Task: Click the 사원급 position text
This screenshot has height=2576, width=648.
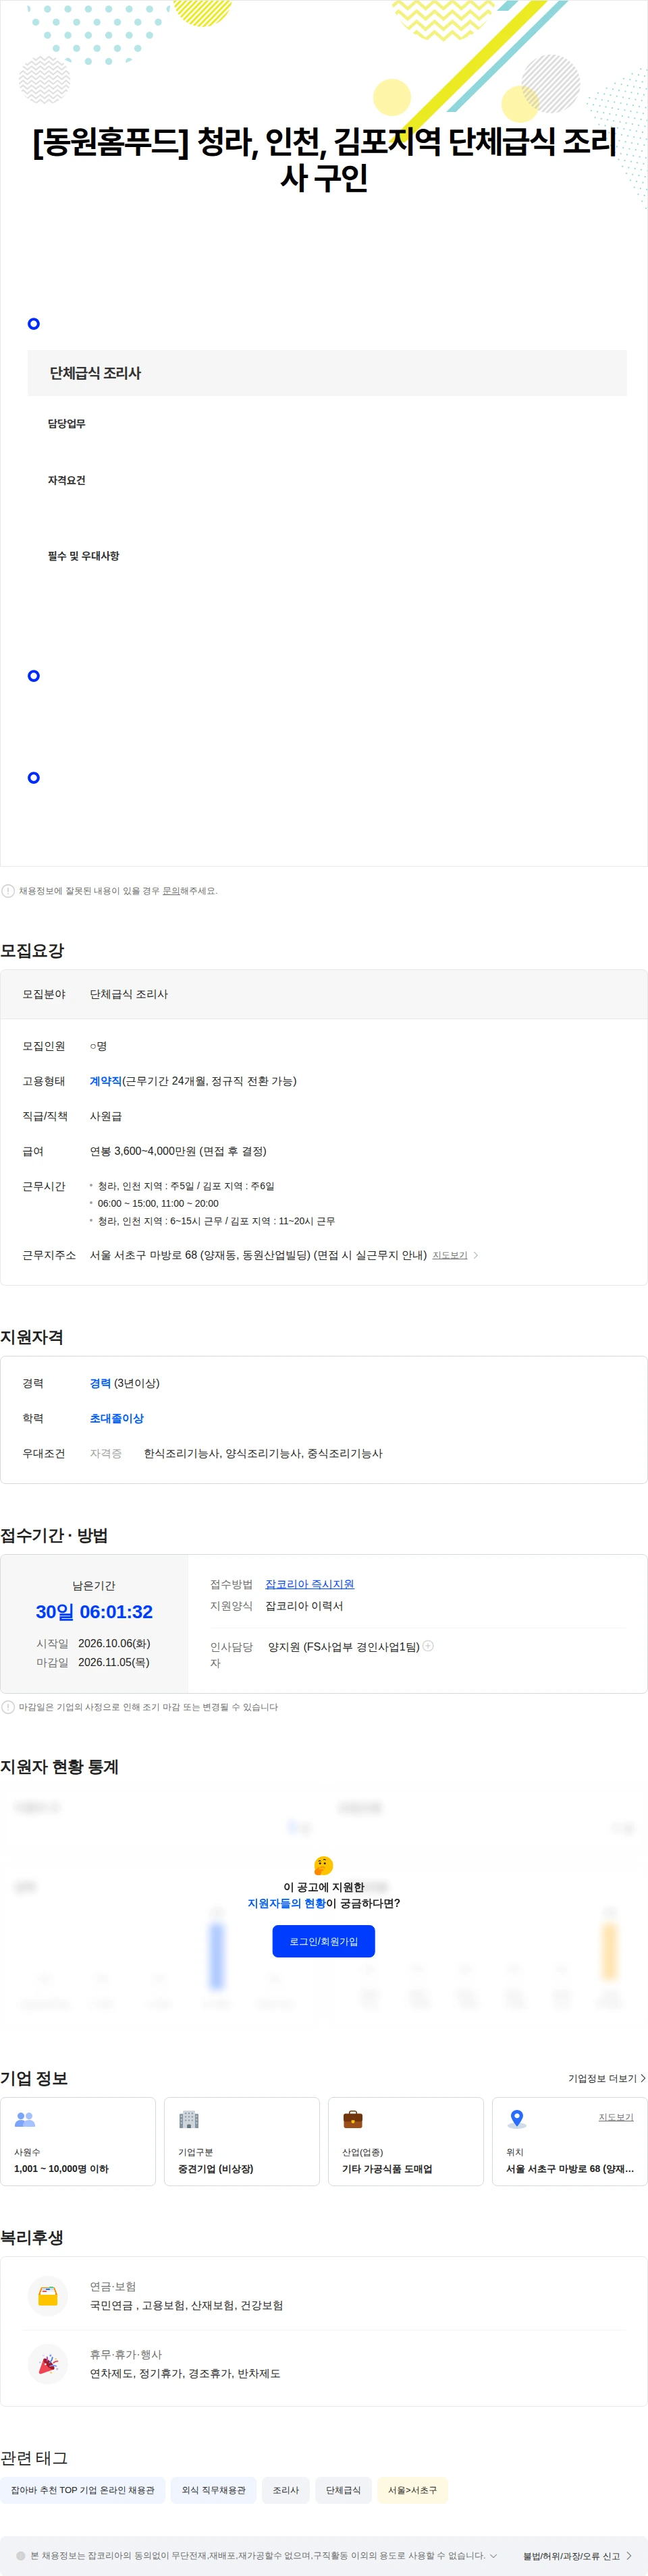Action: click(106, 1116)
